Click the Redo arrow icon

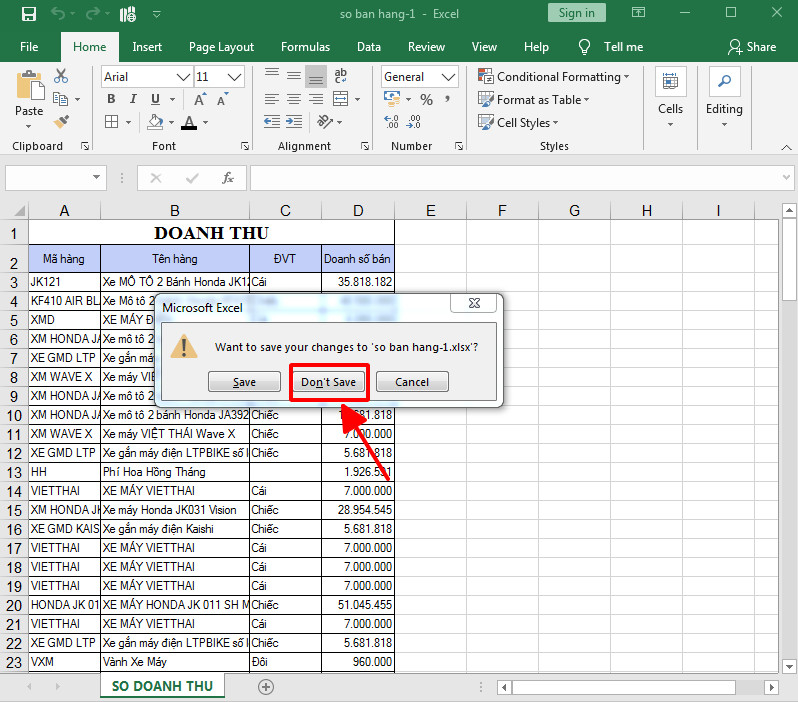[x=93, y=14]
